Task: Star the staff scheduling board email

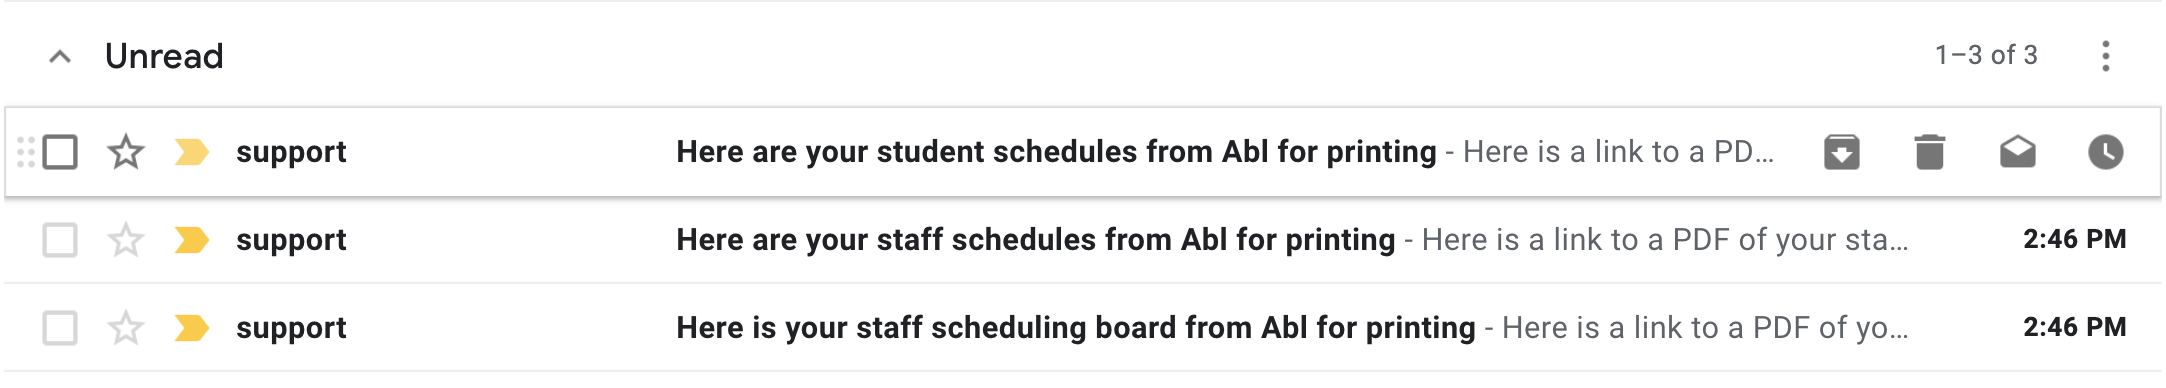Action: (x=126, y=328)
